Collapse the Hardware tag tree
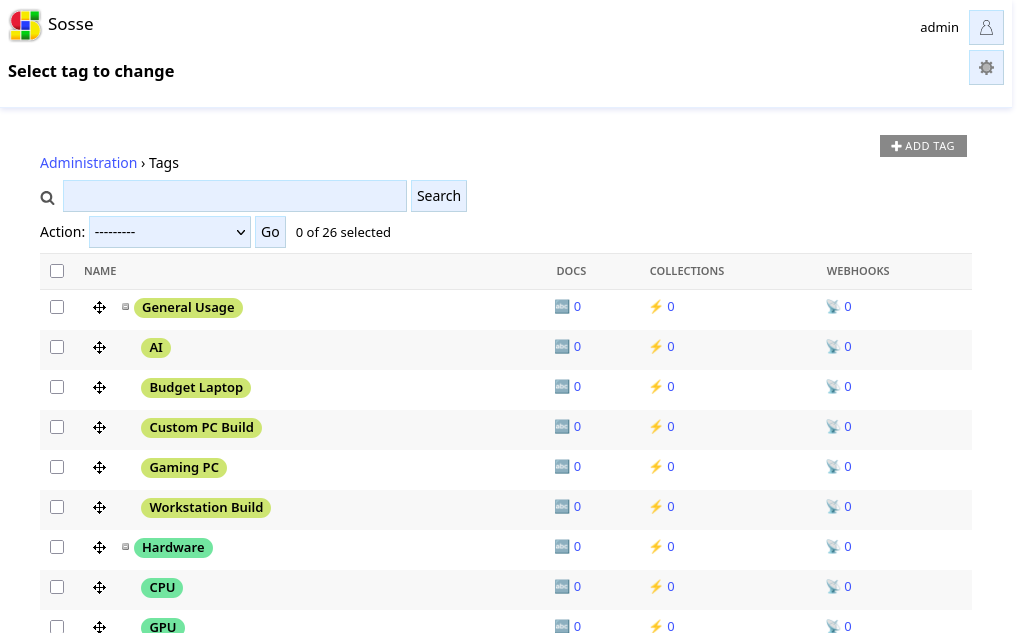Image resolution: width=1024 pixels, height=633 pixels. coord(125,547)
